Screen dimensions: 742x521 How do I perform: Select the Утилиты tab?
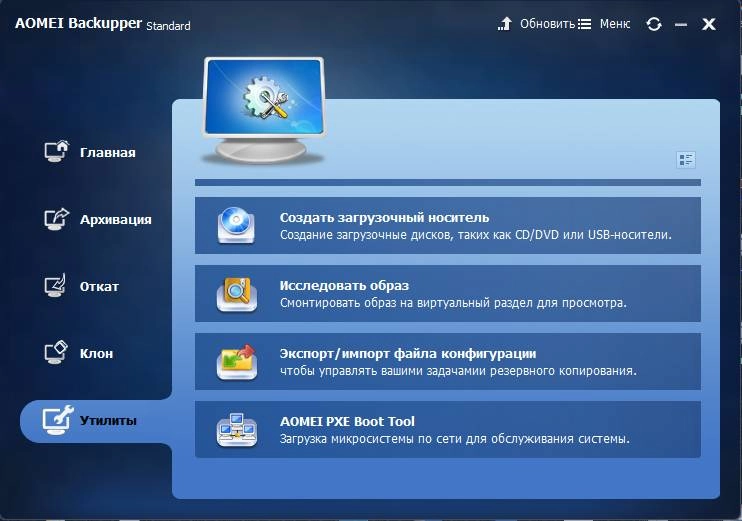click(x=96, y=421)
